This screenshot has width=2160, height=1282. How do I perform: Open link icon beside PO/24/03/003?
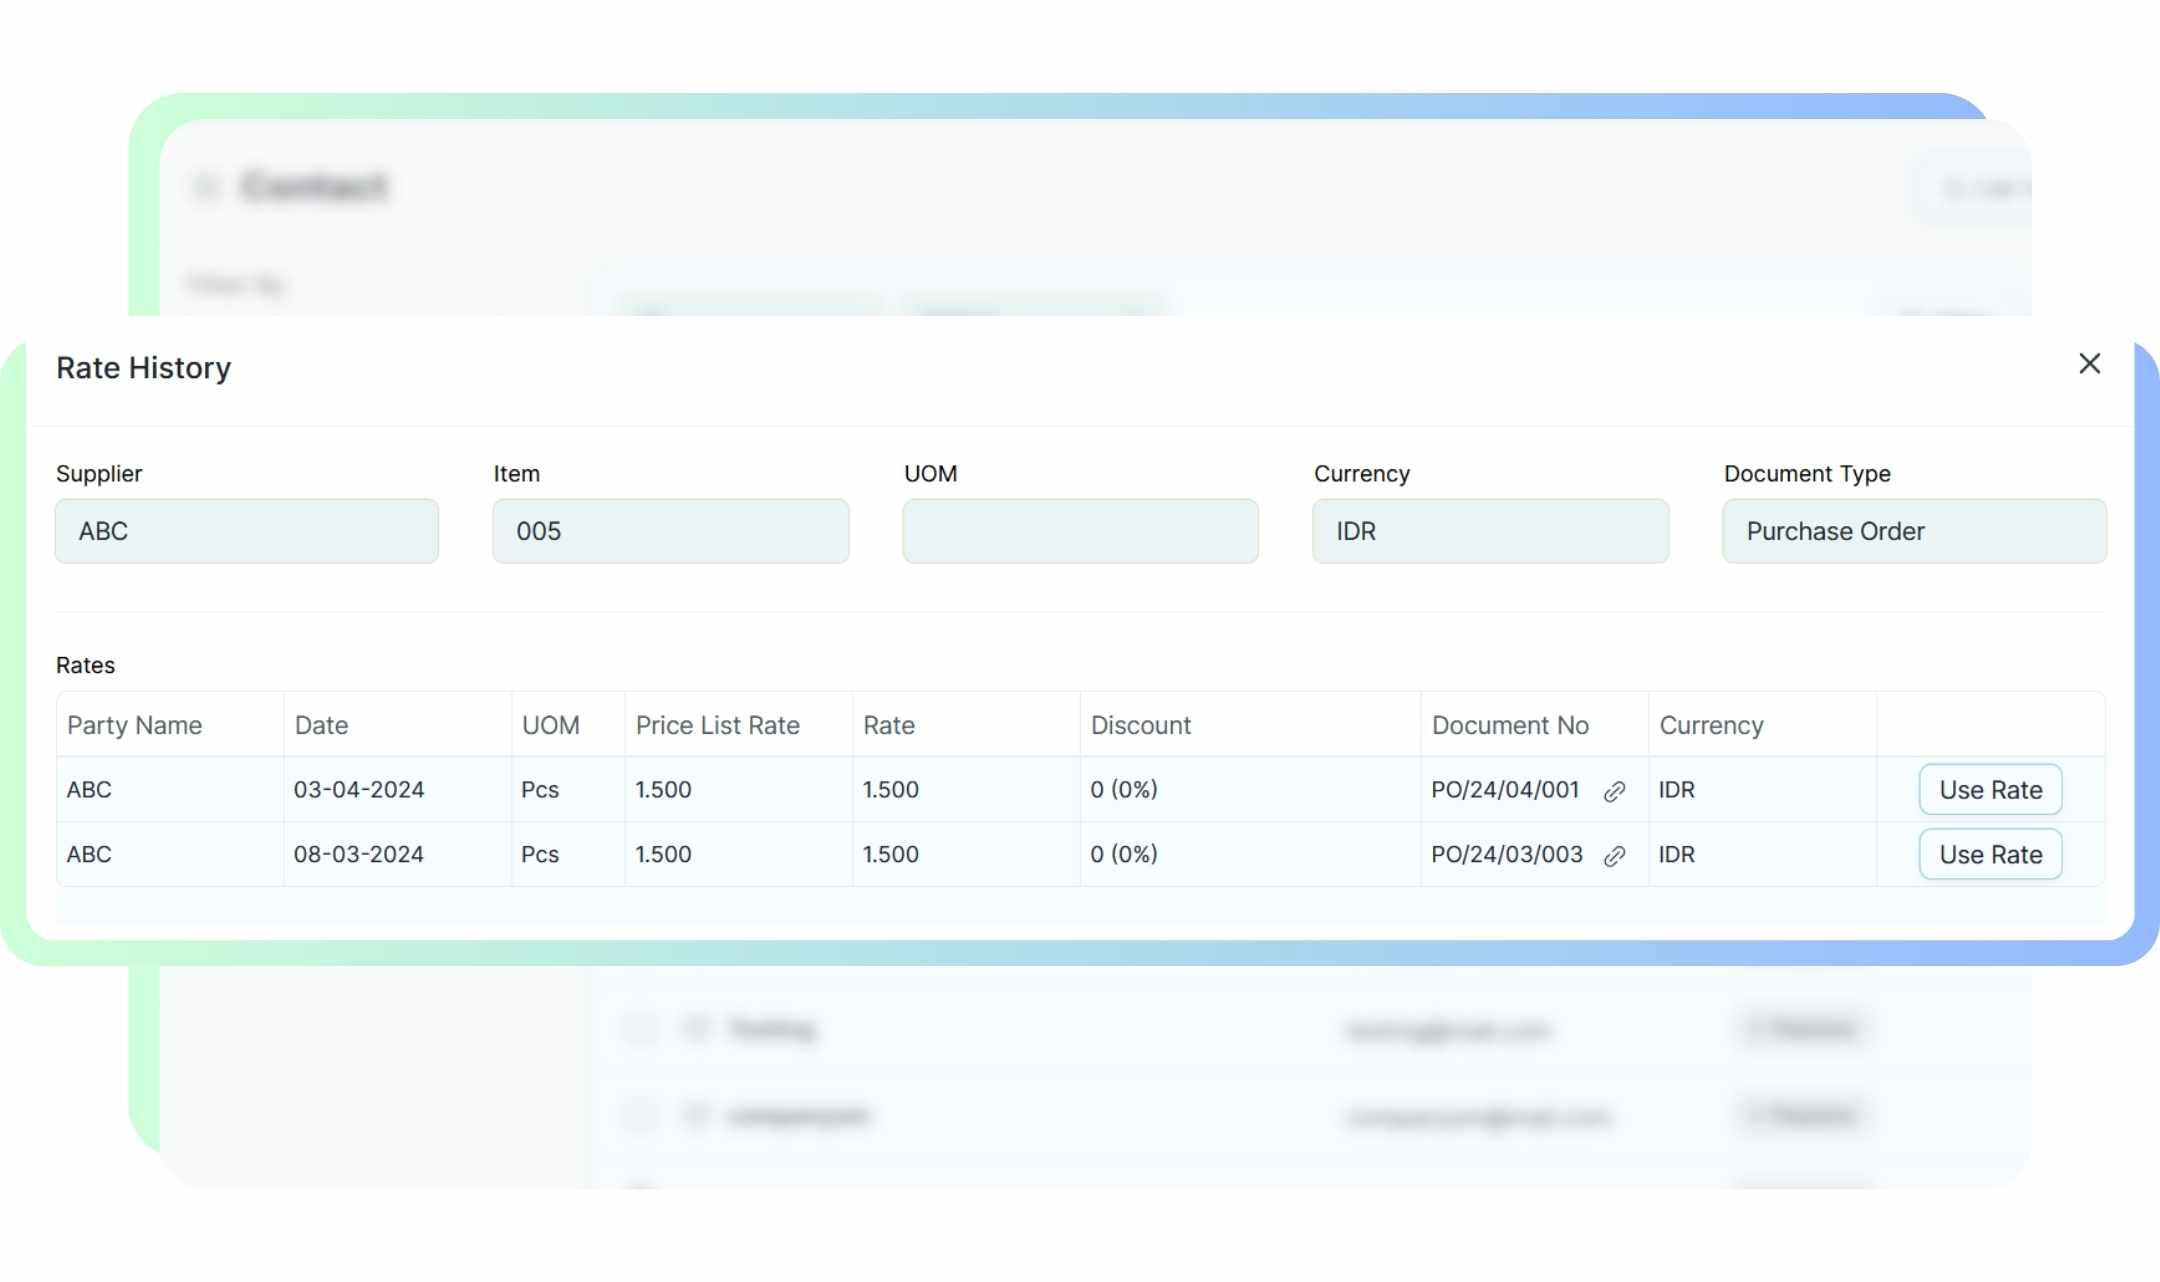click(1614, 856)
